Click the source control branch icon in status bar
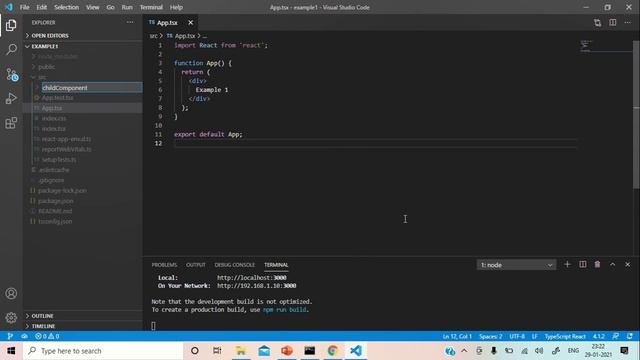640x360 pixels. (x=10, y=336)
